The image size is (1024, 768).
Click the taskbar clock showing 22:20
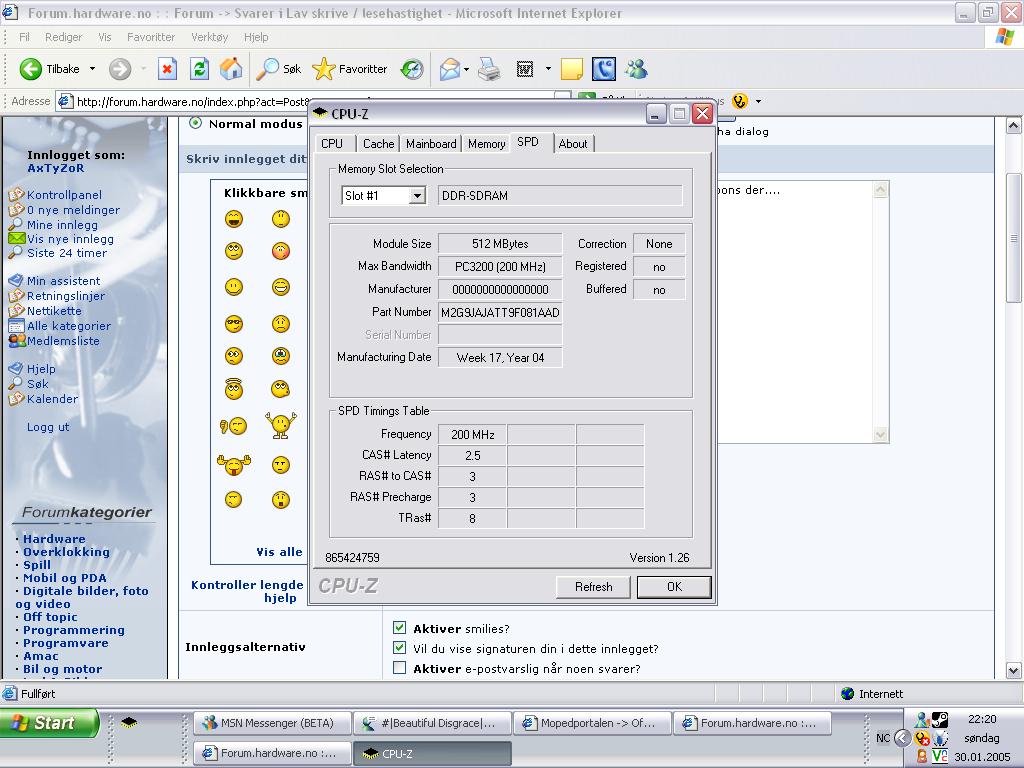pos(982,719)
